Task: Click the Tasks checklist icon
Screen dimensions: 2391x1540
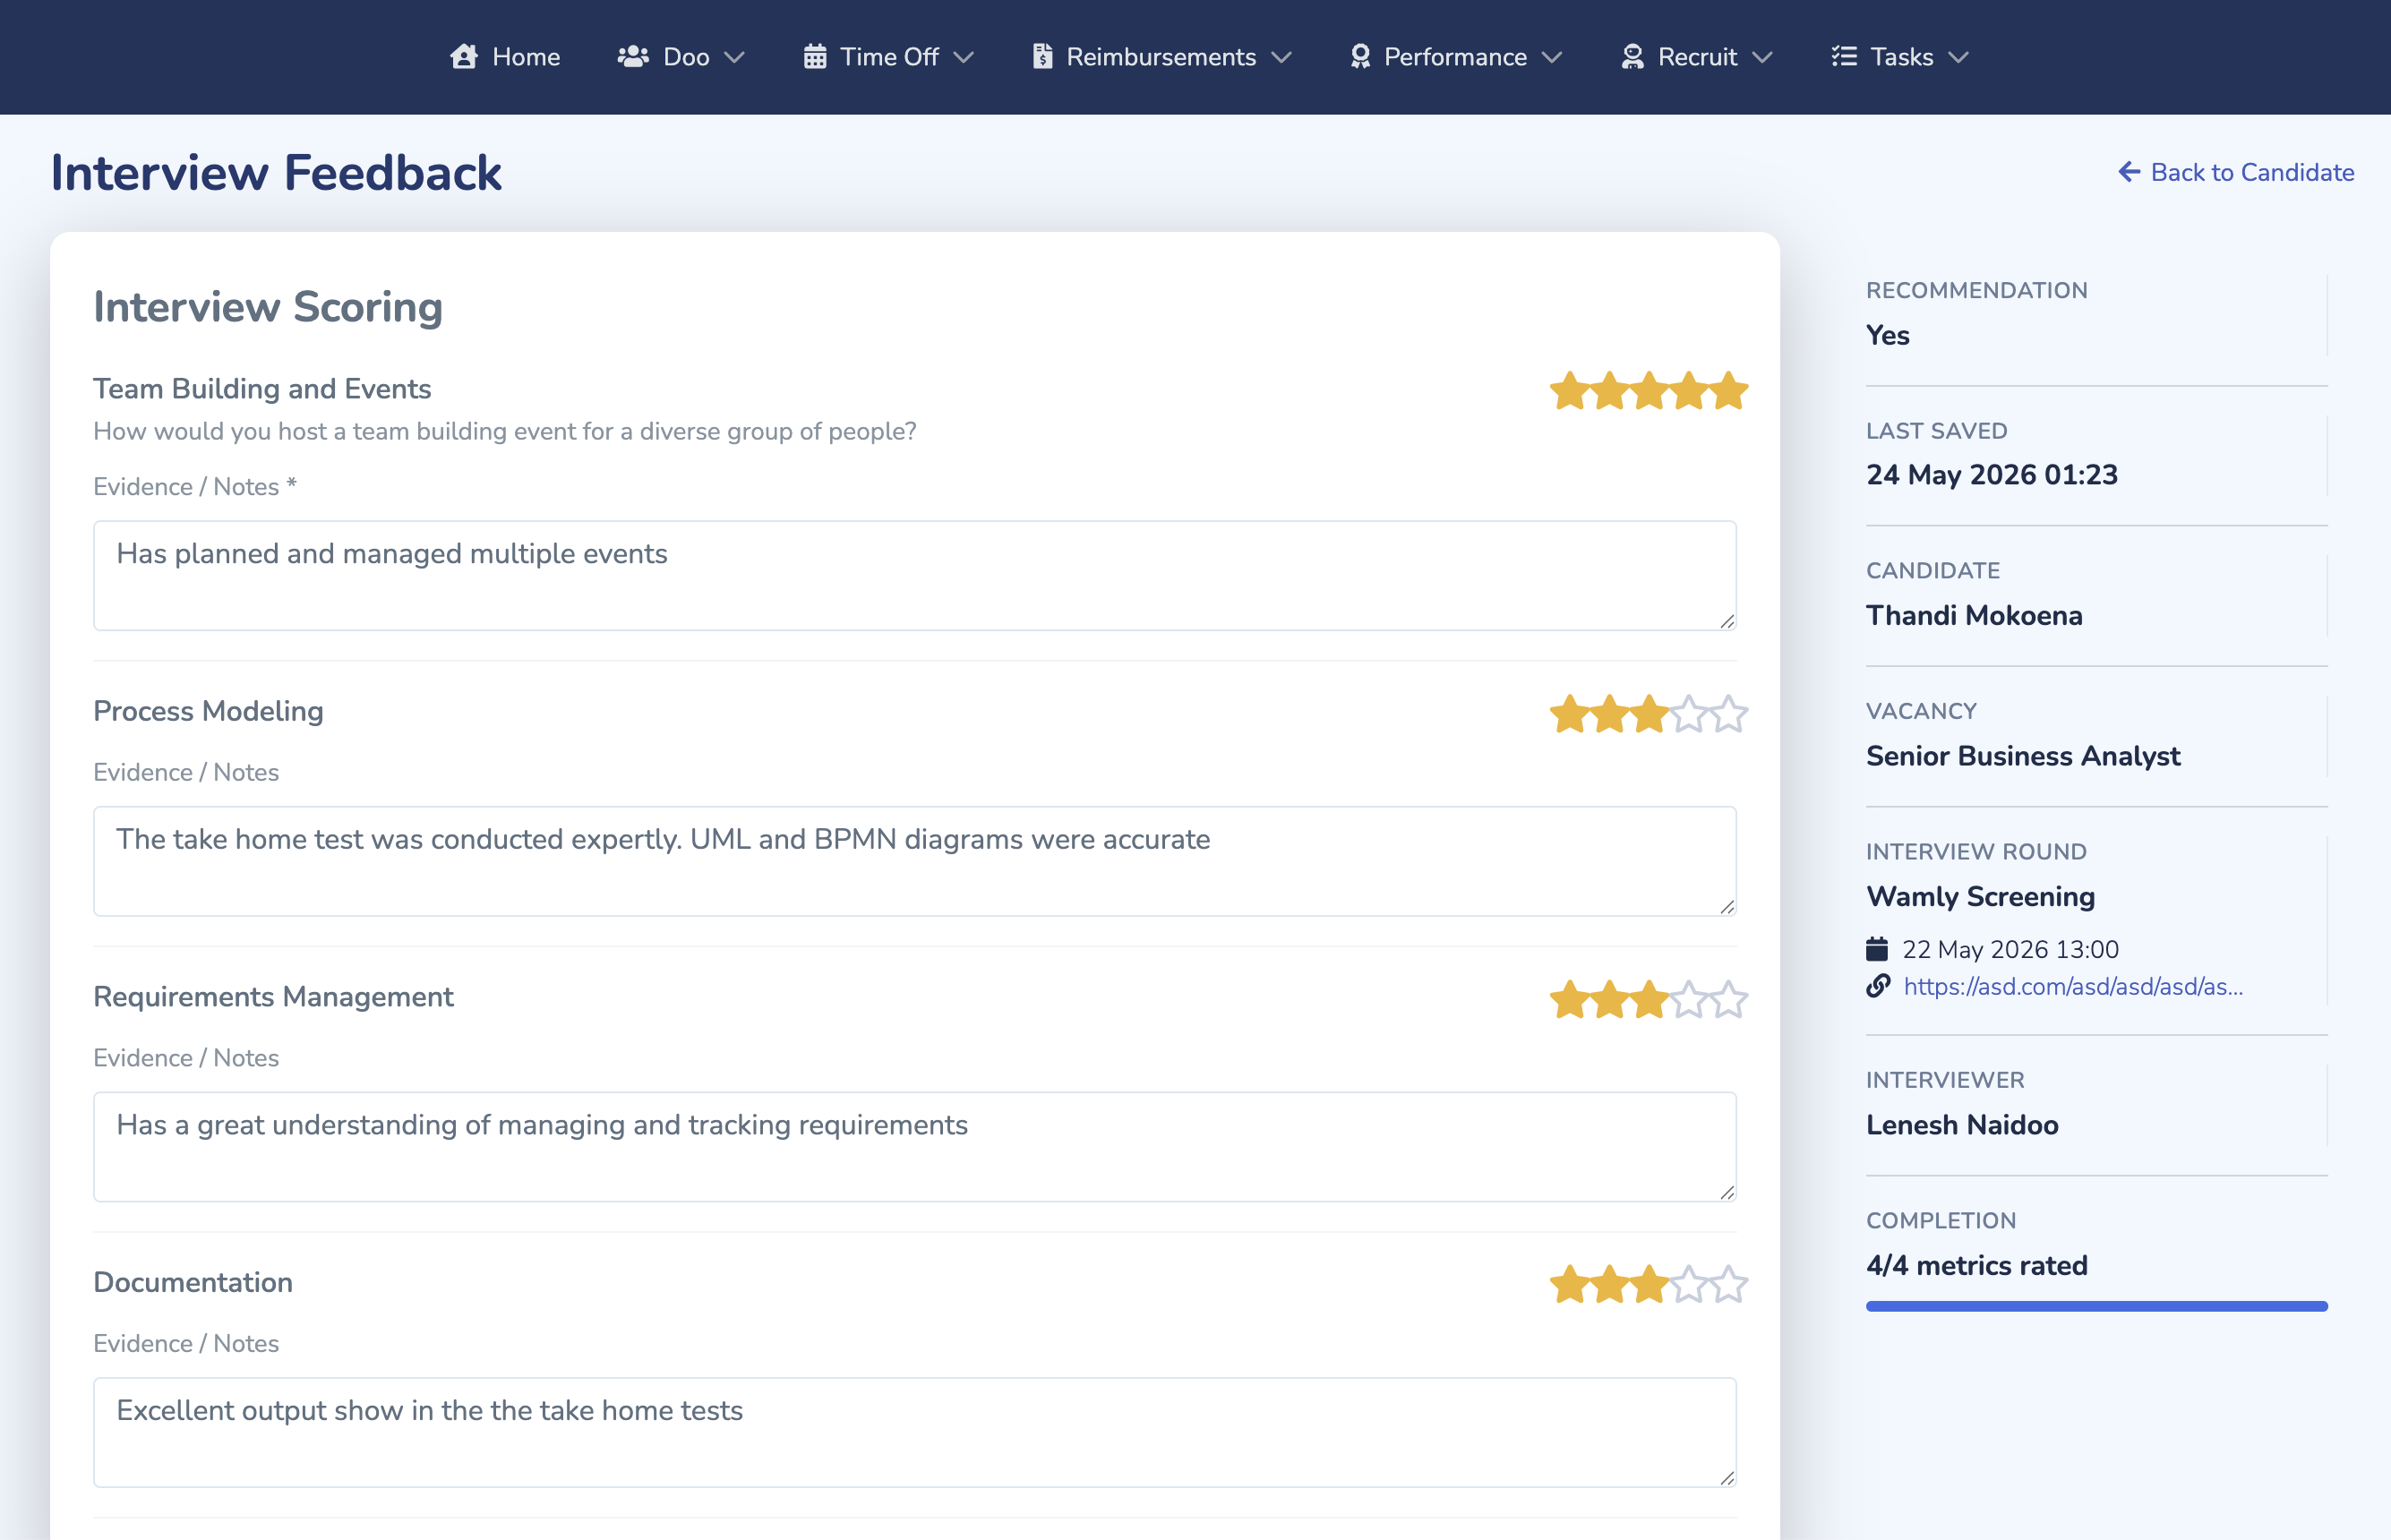Action: tap(1844, 57)
